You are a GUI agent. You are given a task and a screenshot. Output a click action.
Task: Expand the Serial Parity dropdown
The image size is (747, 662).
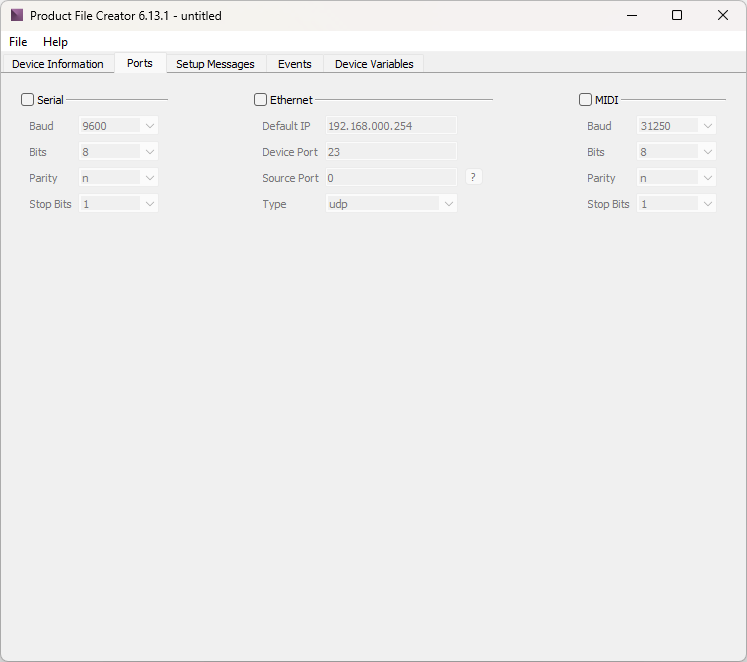[x=119, y=178]
